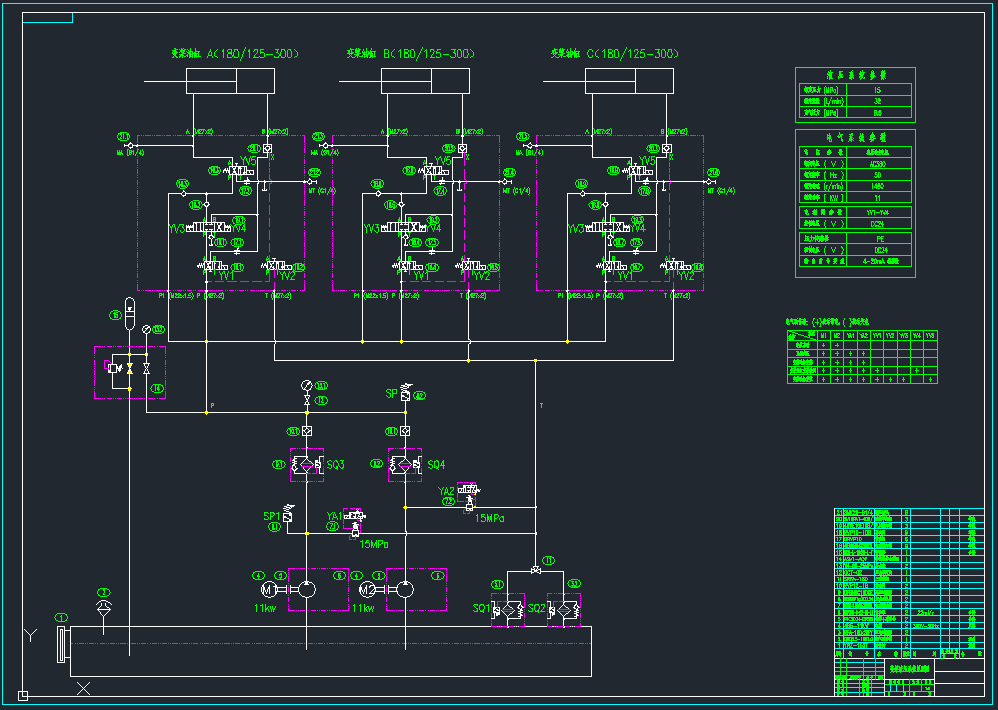Select the check valve above the SQ4 filter
The width and height of the screenshot is (998, 710).
pyautogui.click(x=405, y=431)
